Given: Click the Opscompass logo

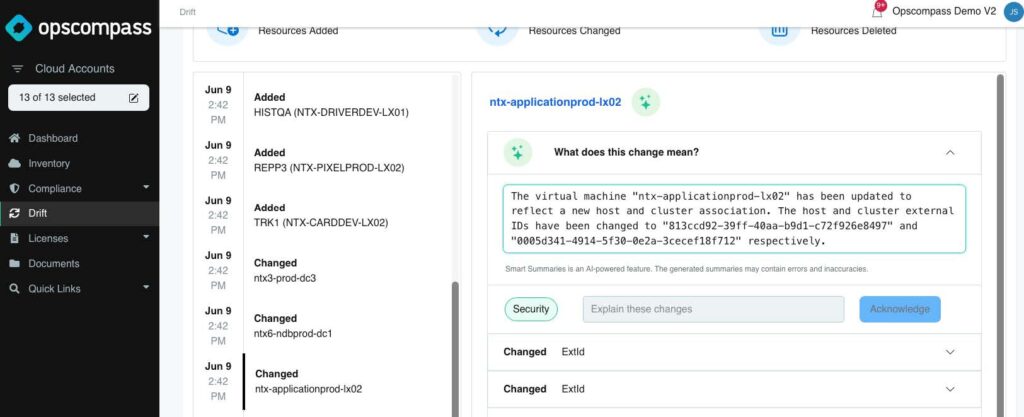Looking at the screenshot, I should coord(78,27).
